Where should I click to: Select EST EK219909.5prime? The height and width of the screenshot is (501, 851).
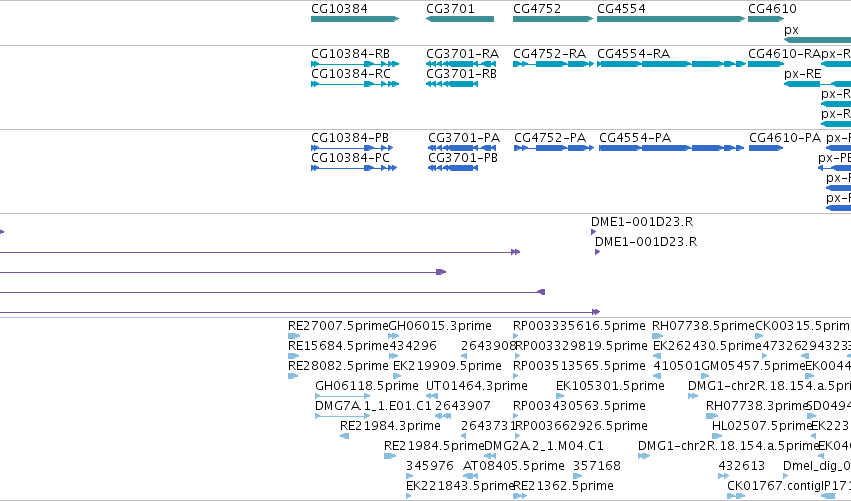pos(447,366)
